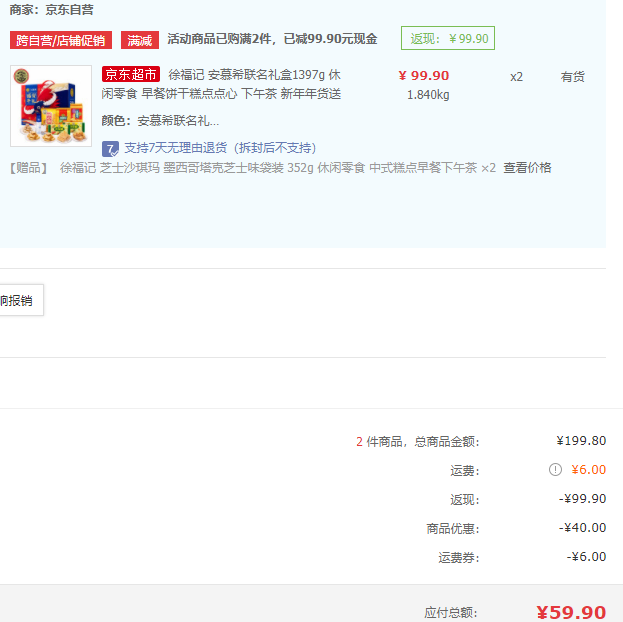Click the shipping fee info icon

click(x=555, y=470)
